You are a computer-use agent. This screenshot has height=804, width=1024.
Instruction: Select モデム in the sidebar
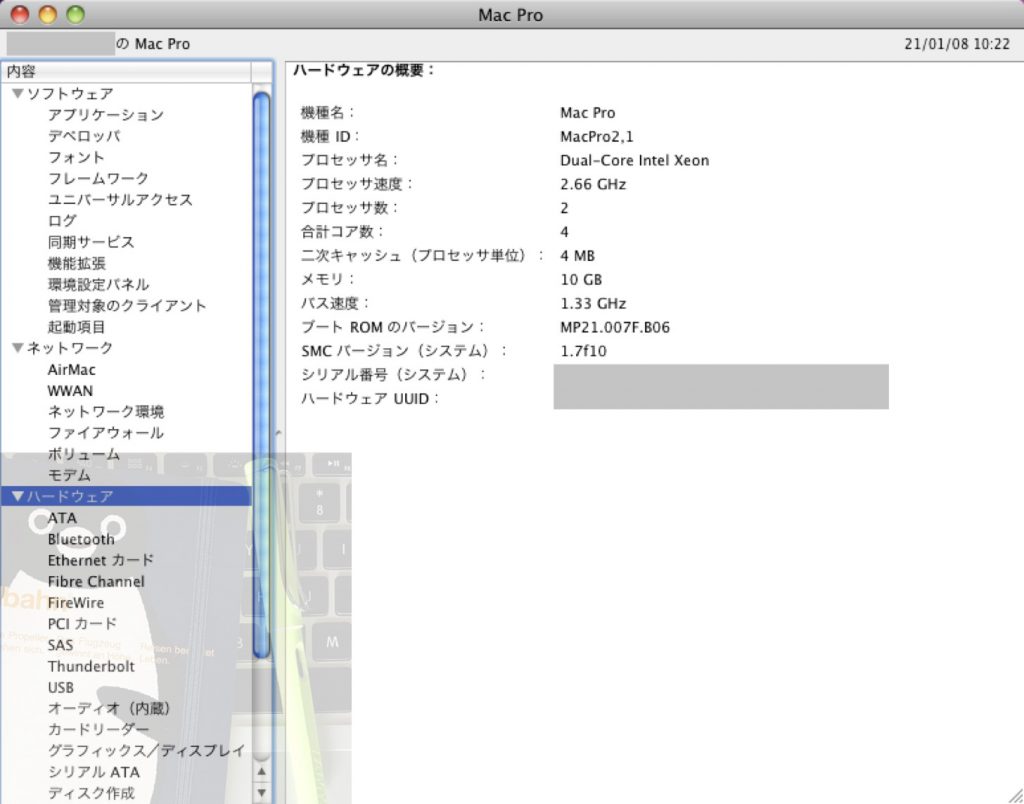(69, 475)
